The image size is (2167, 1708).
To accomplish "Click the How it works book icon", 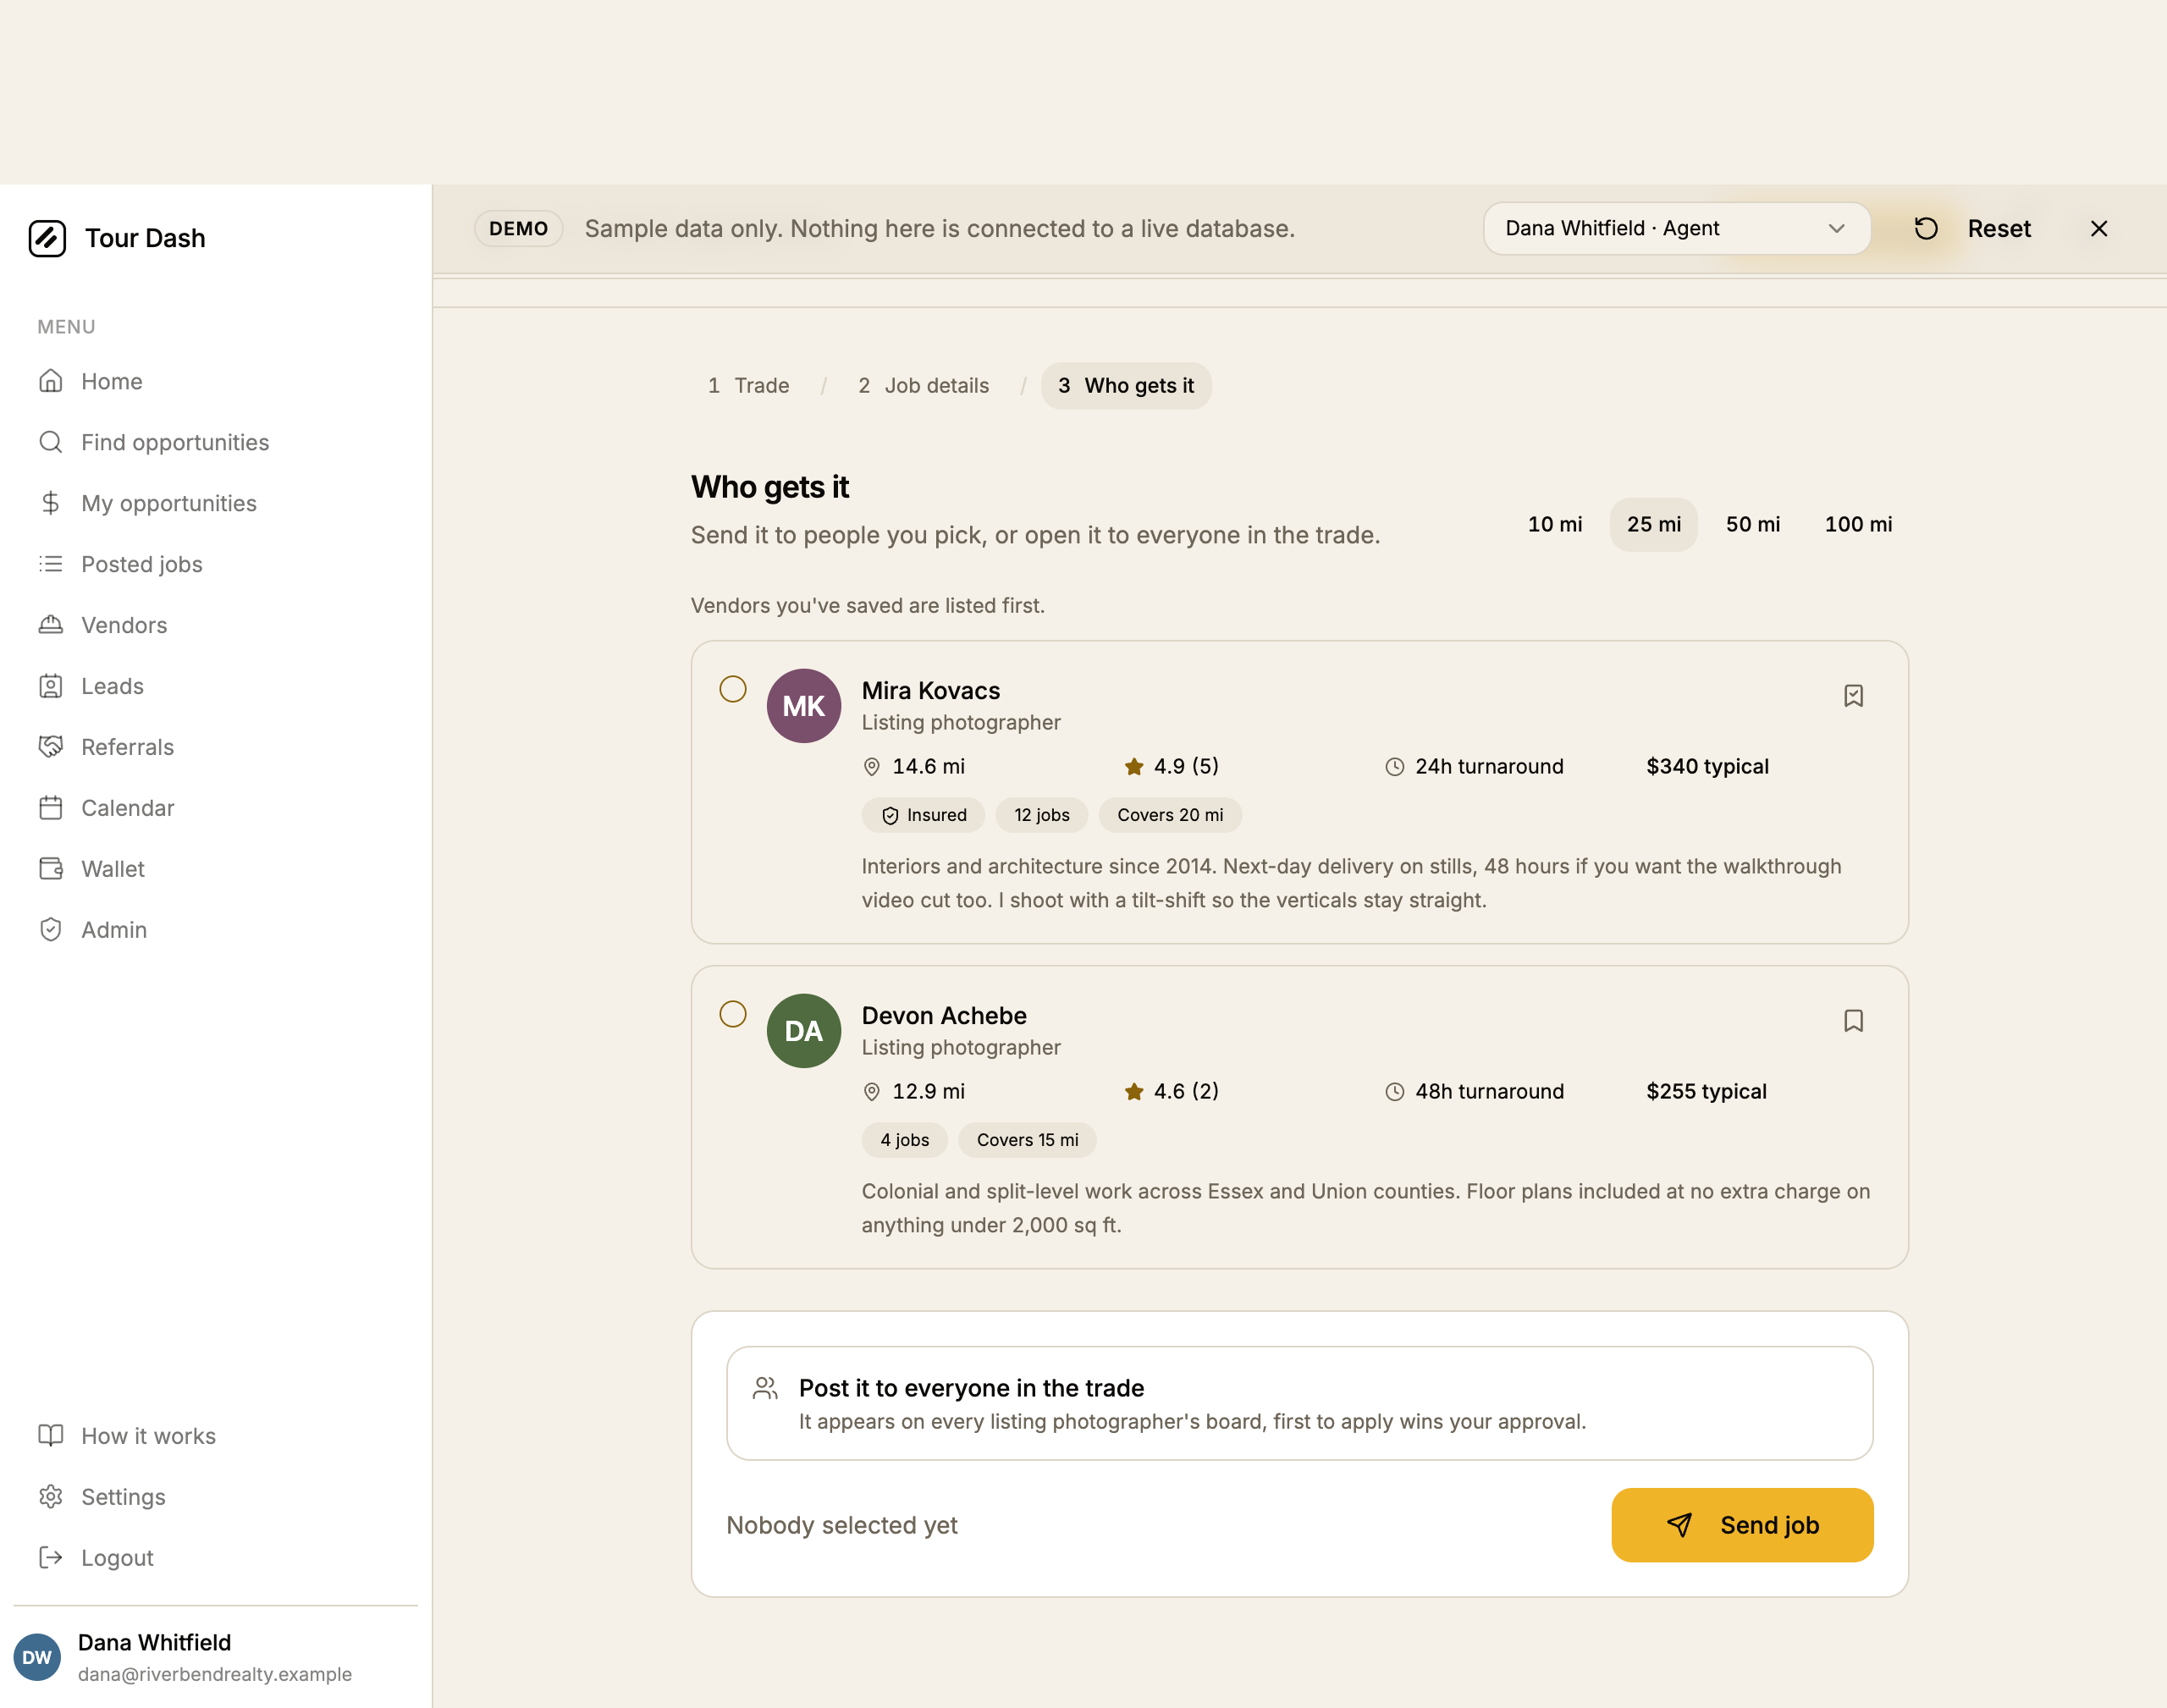I will tap(51, 1436).
